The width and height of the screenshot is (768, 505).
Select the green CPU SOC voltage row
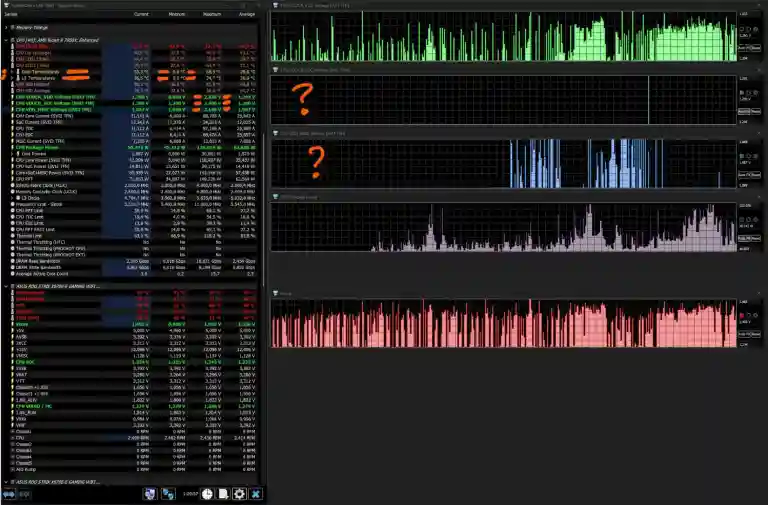[133, 362]
